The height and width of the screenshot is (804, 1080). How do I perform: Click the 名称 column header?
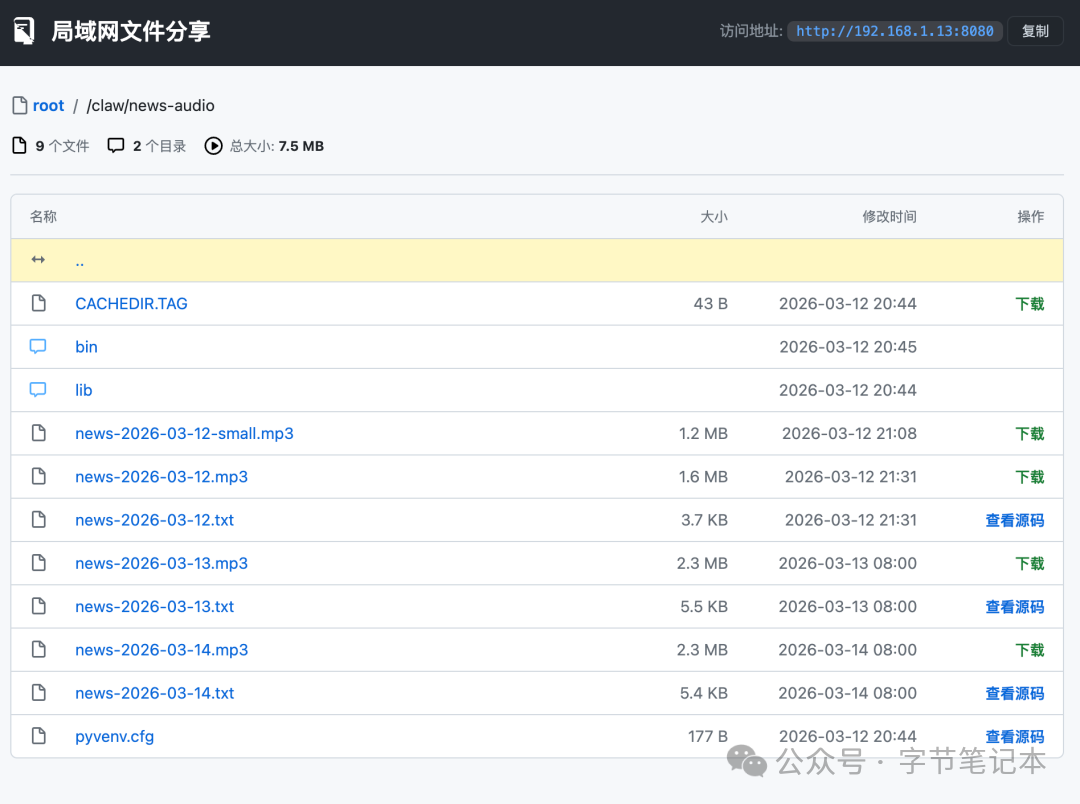pyautogui.click(x=43, y=217)
